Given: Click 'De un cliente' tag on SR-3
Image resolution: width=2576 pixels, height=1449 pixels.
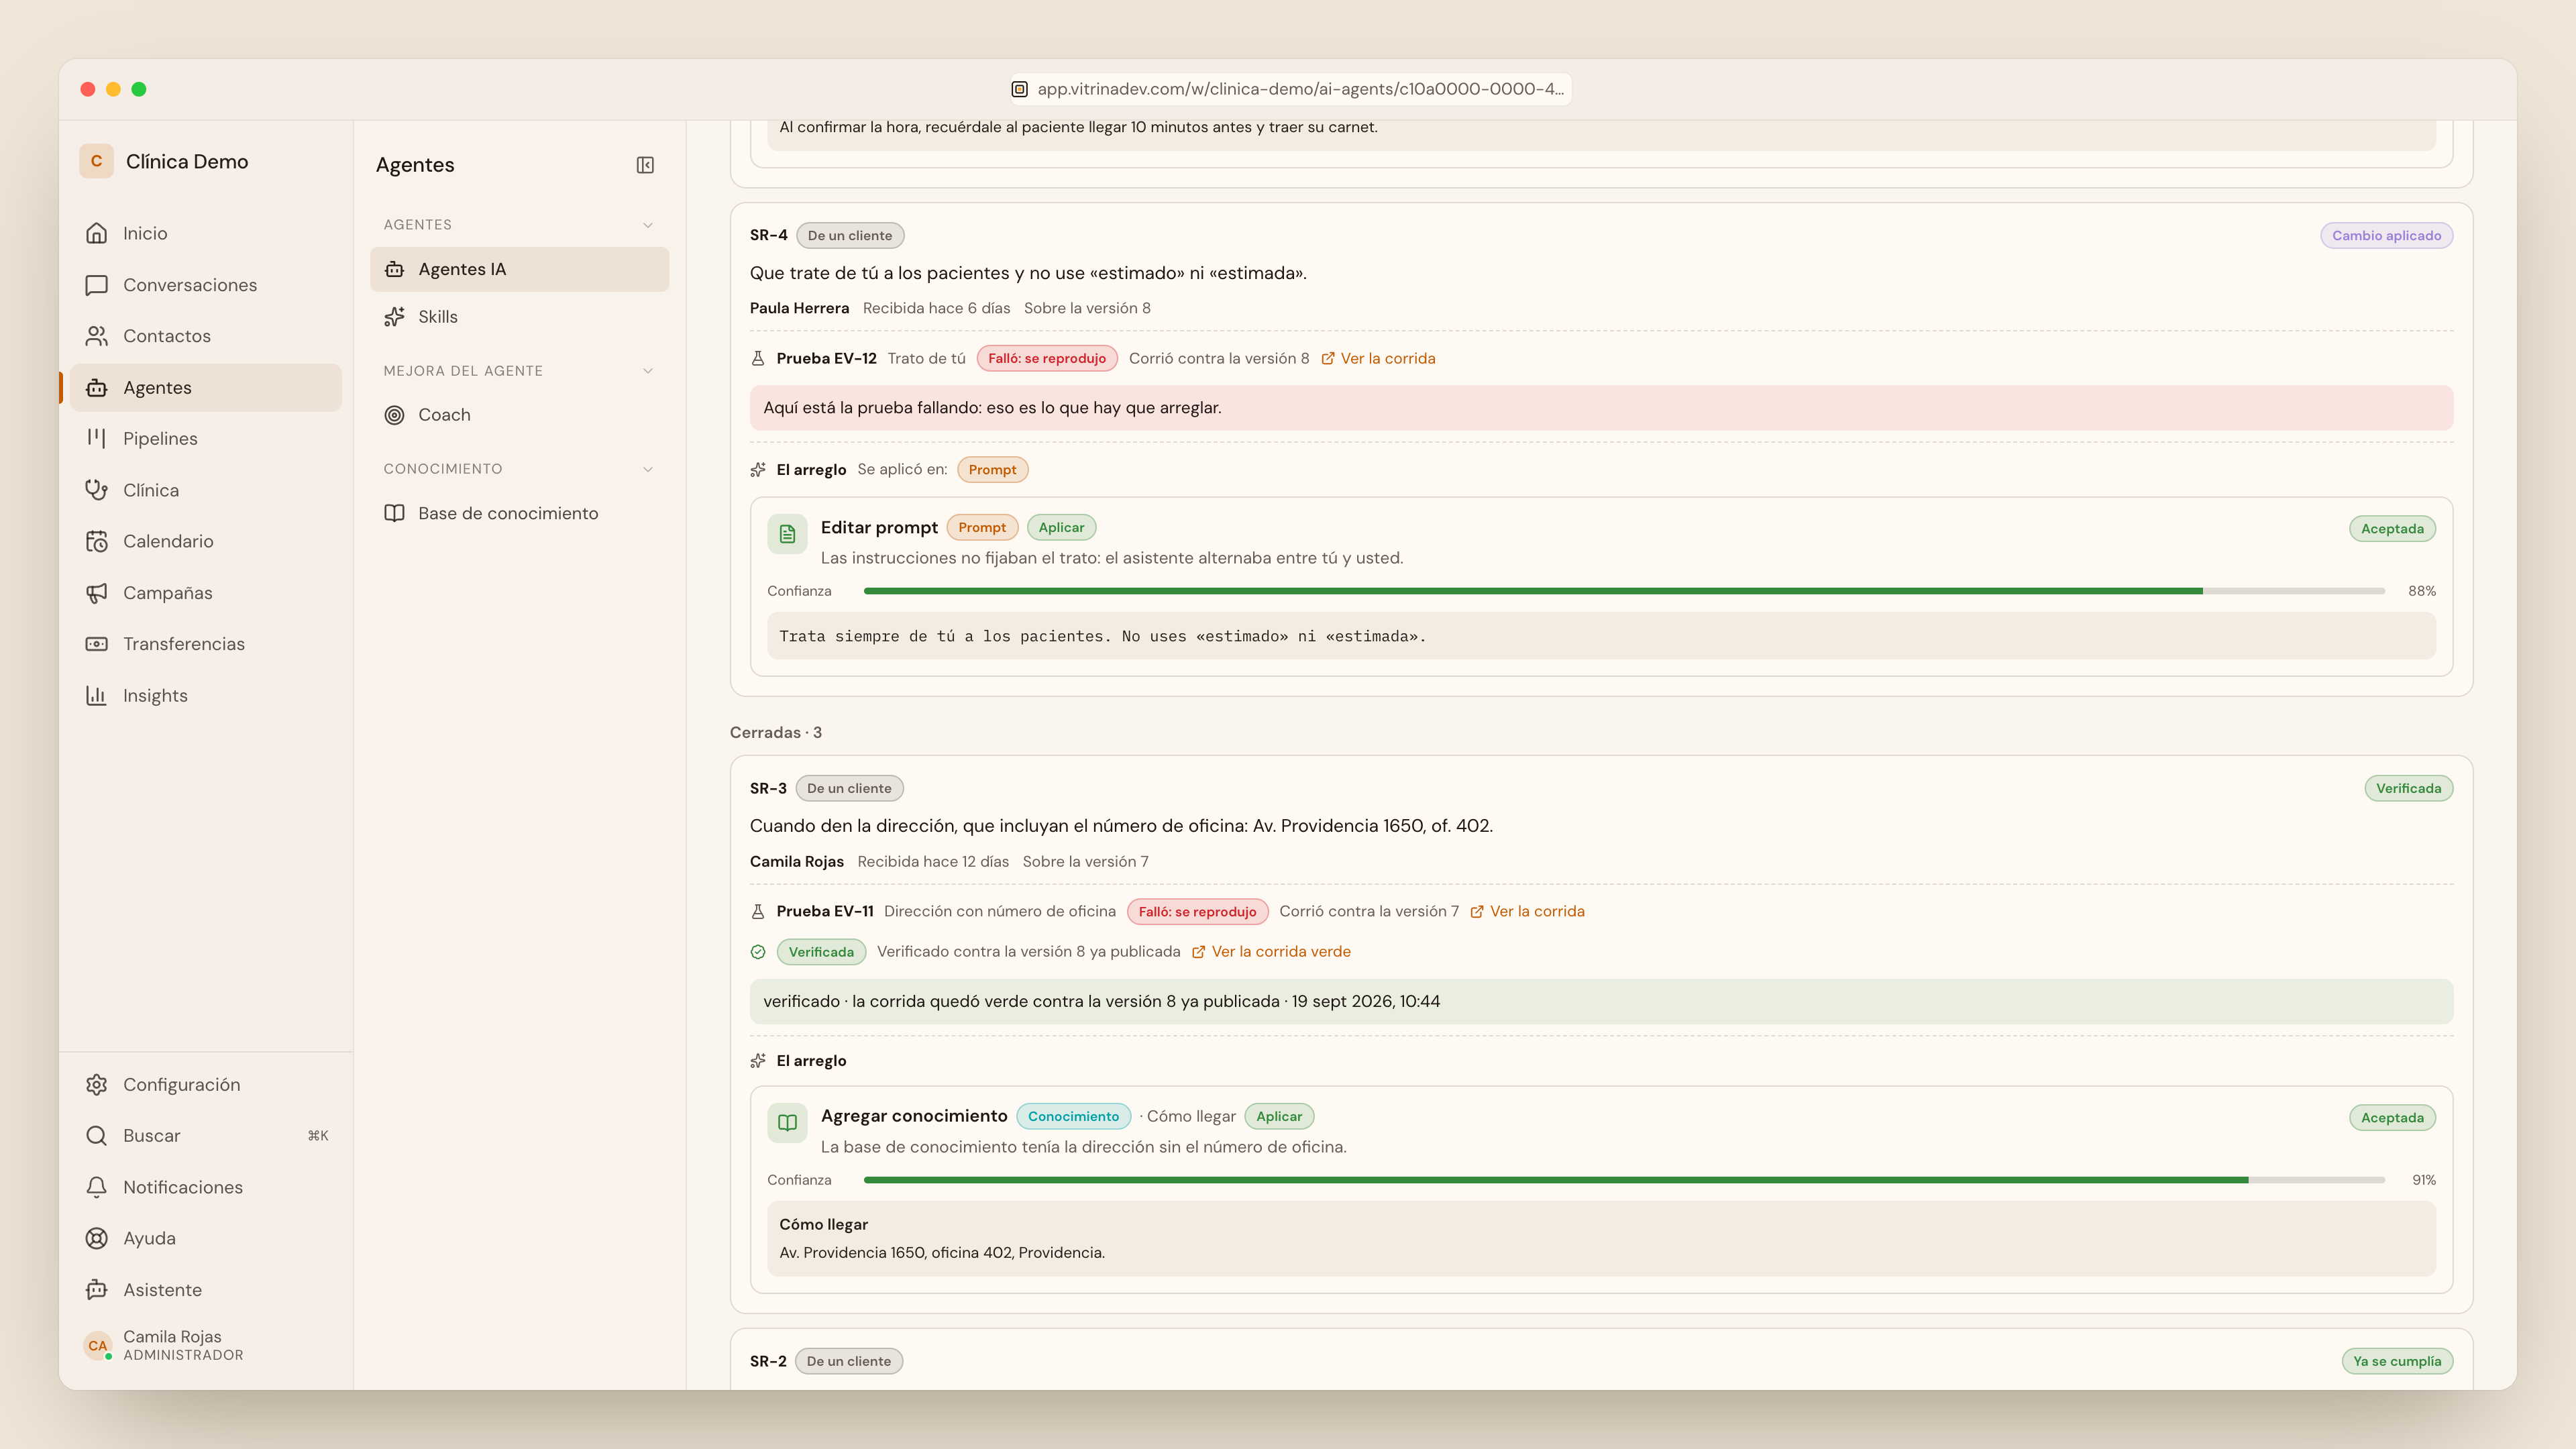Looking at the screenshot, I should (x=849, y=788).
